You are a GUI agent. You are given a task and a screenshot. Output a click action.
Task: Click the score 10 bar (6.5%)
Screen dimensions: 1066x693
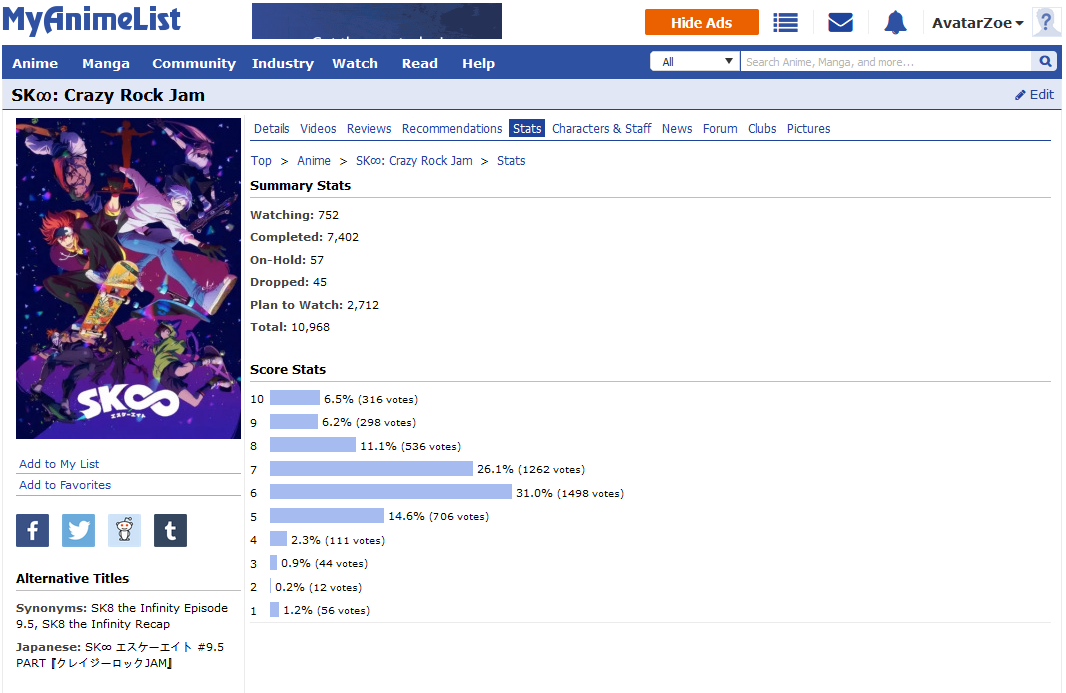294,399
